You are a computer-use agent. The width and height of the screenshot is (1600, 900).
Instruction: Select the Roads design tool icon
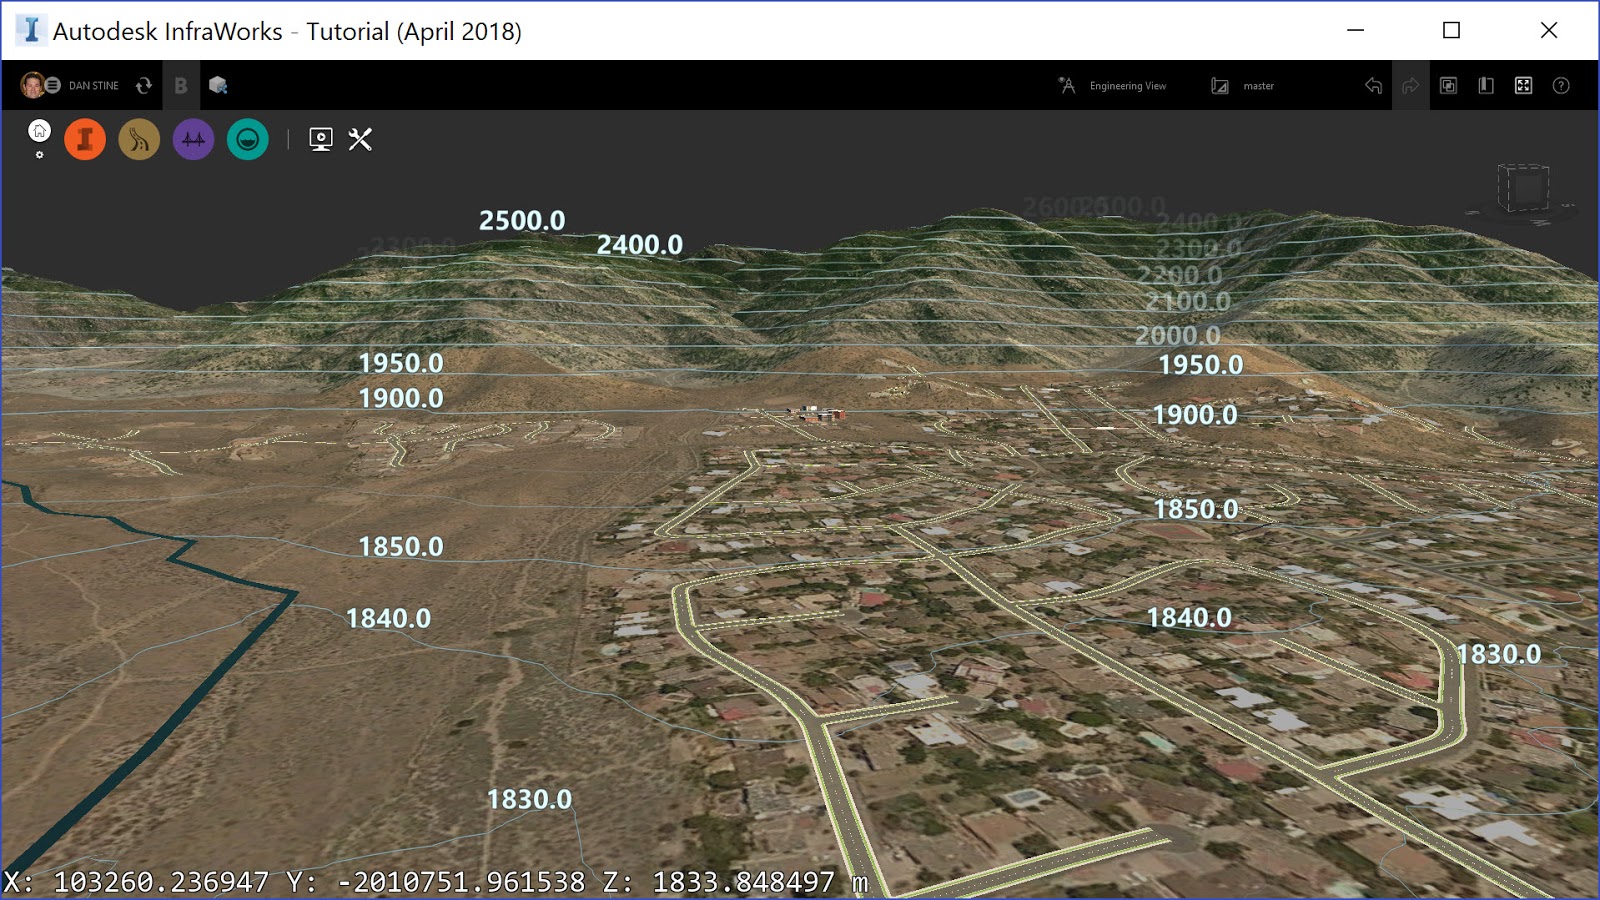pos(139,139)
